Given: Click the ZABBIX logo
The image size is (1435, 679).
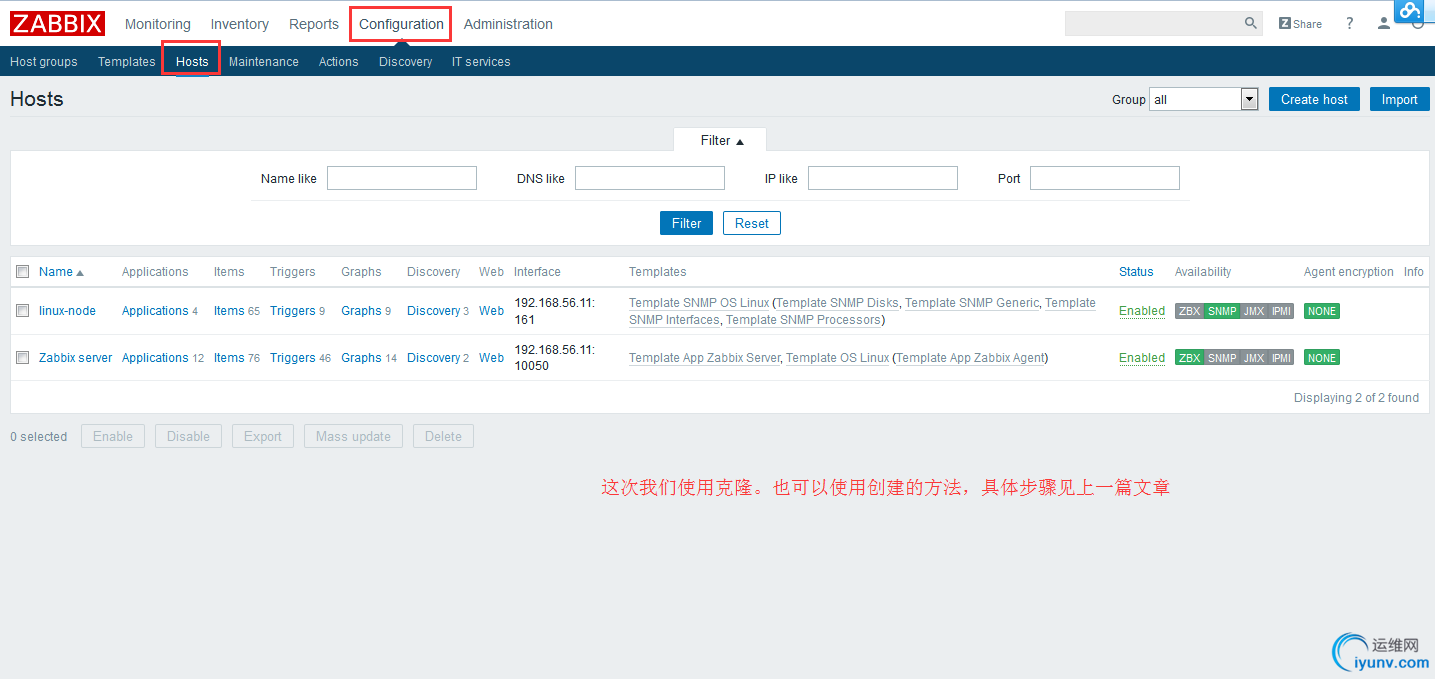Looking at the screenshot, I should click(x=57, y=23).
